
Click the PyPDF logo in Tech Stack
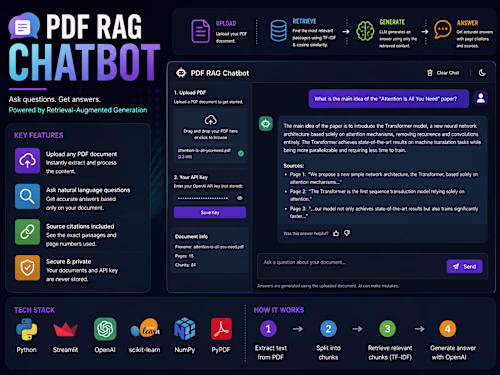[x=221, y=329]
